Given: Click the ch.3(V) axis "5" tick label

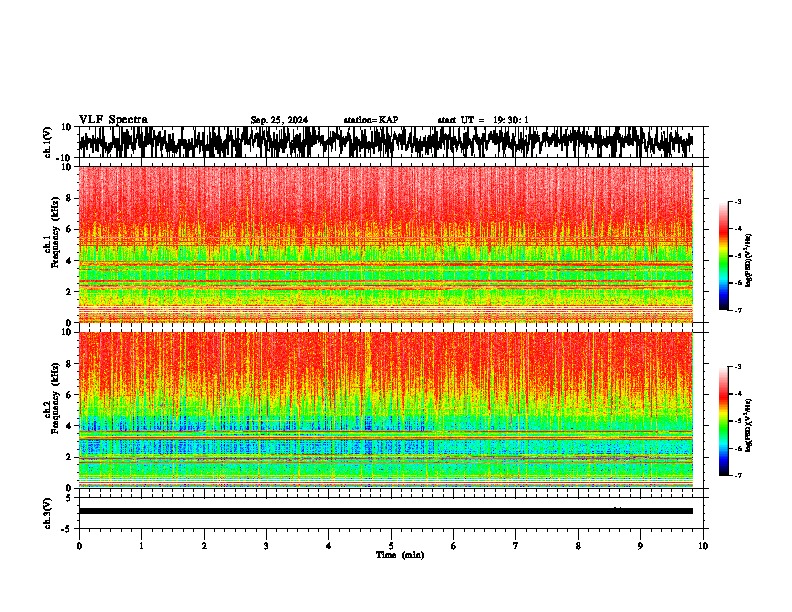Looking at the screenshot, I should (70, 498).
